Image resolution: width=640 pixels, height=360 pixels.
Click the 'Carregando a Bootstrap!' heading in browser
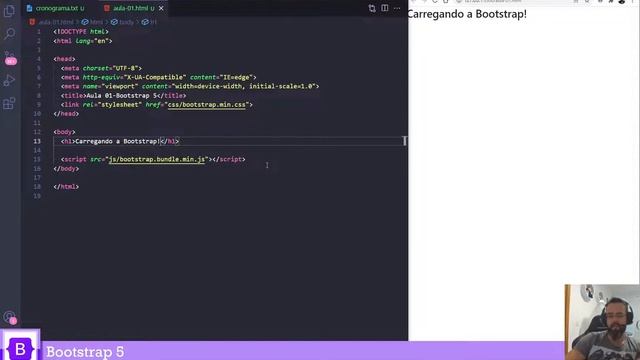point(467,14)
